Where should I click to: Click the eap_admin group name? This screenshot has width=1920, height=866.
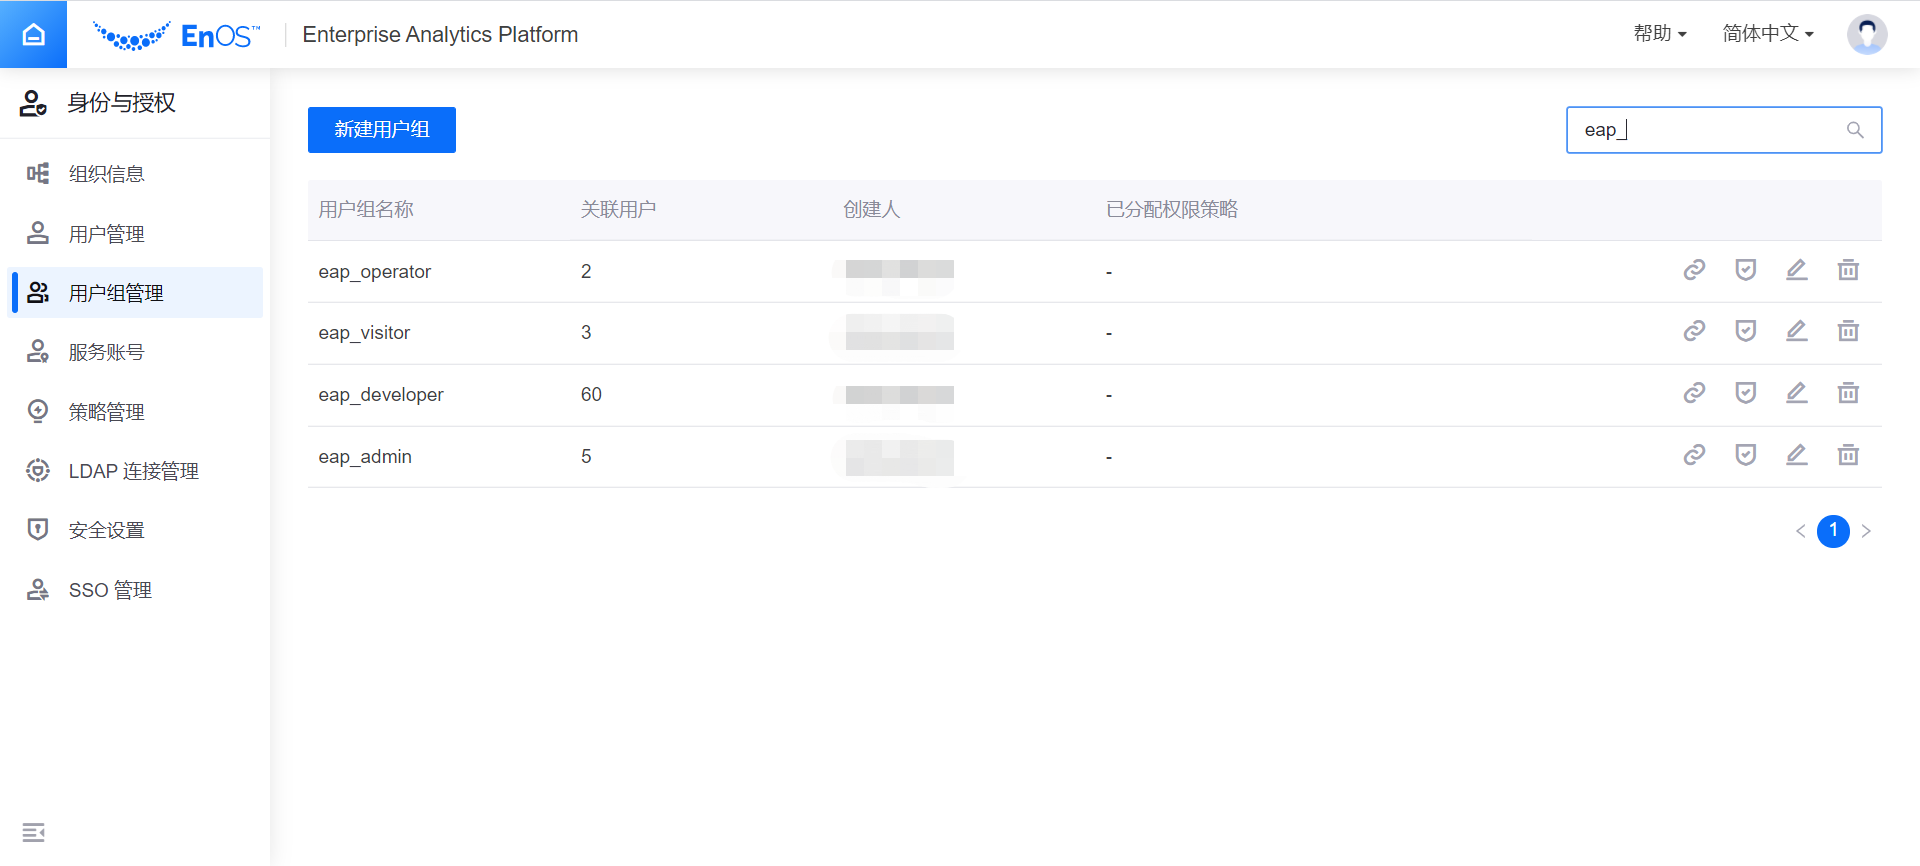point(365,457)
